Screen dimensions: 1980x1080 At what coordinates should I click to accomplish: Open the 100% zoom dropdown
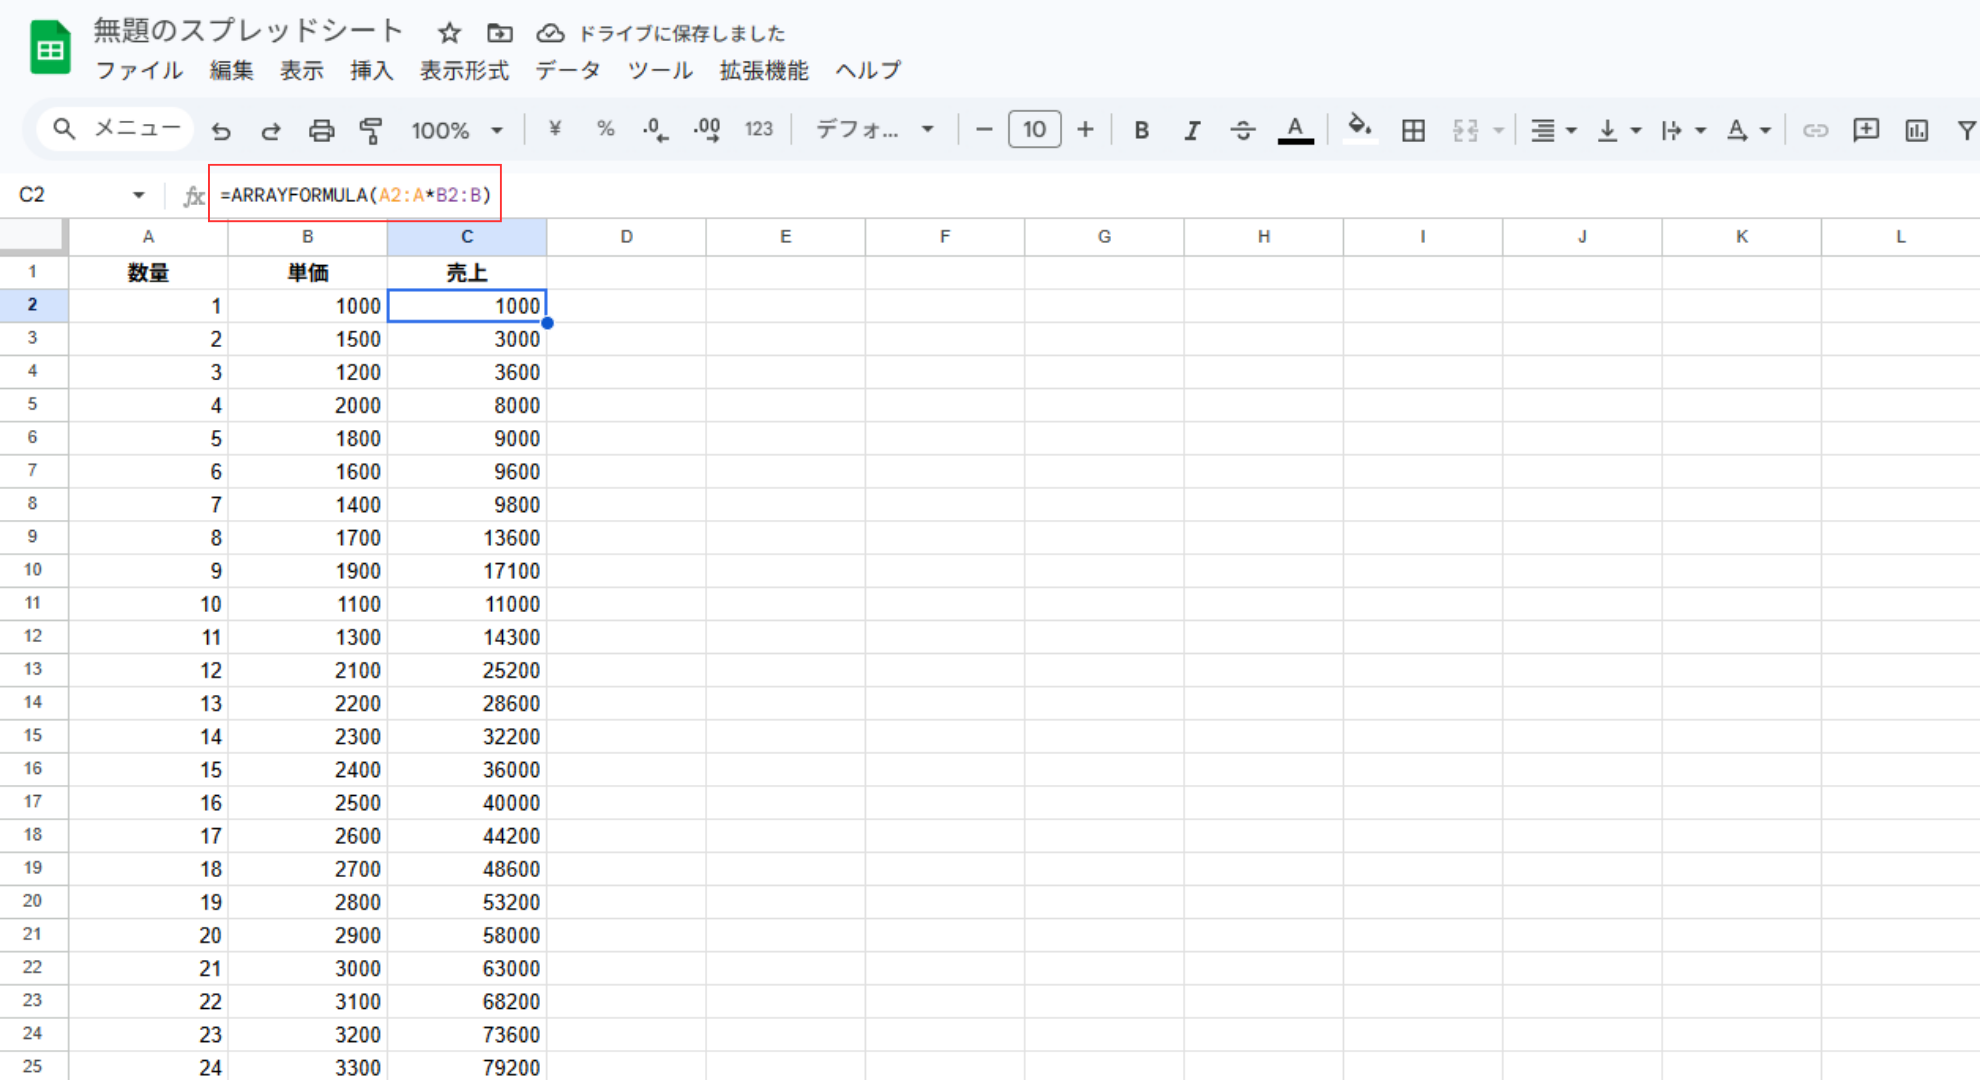457,130
